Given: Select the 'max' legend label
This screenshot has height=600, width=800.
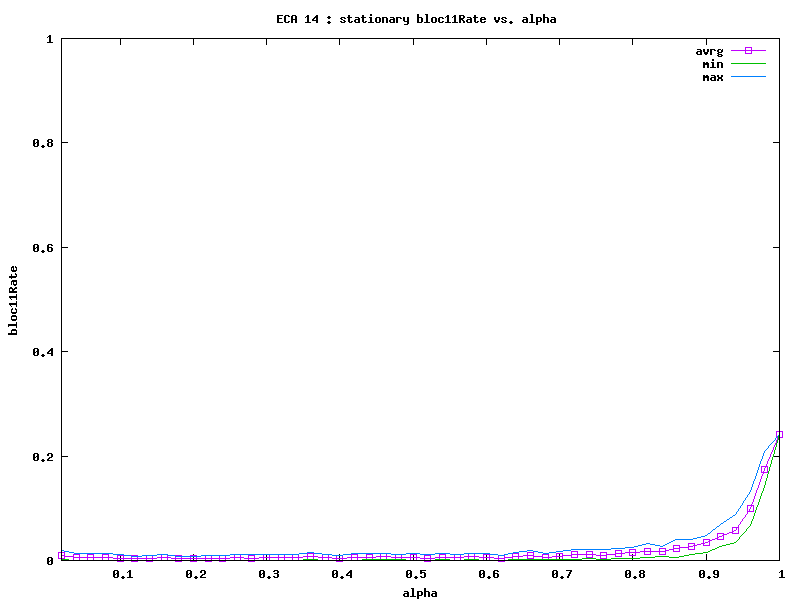Looking at the screenshot, I should pos(713,77).
